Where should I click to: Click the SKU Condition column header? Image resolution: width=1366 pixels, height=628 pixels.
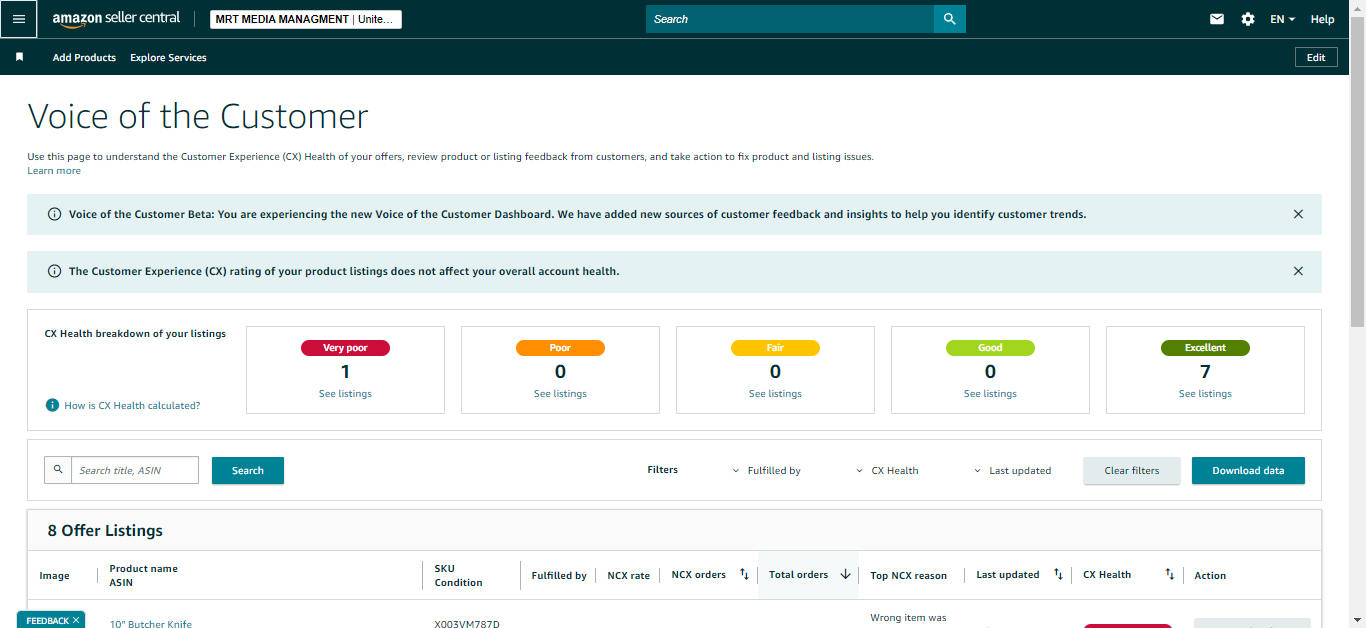(459, 575)
